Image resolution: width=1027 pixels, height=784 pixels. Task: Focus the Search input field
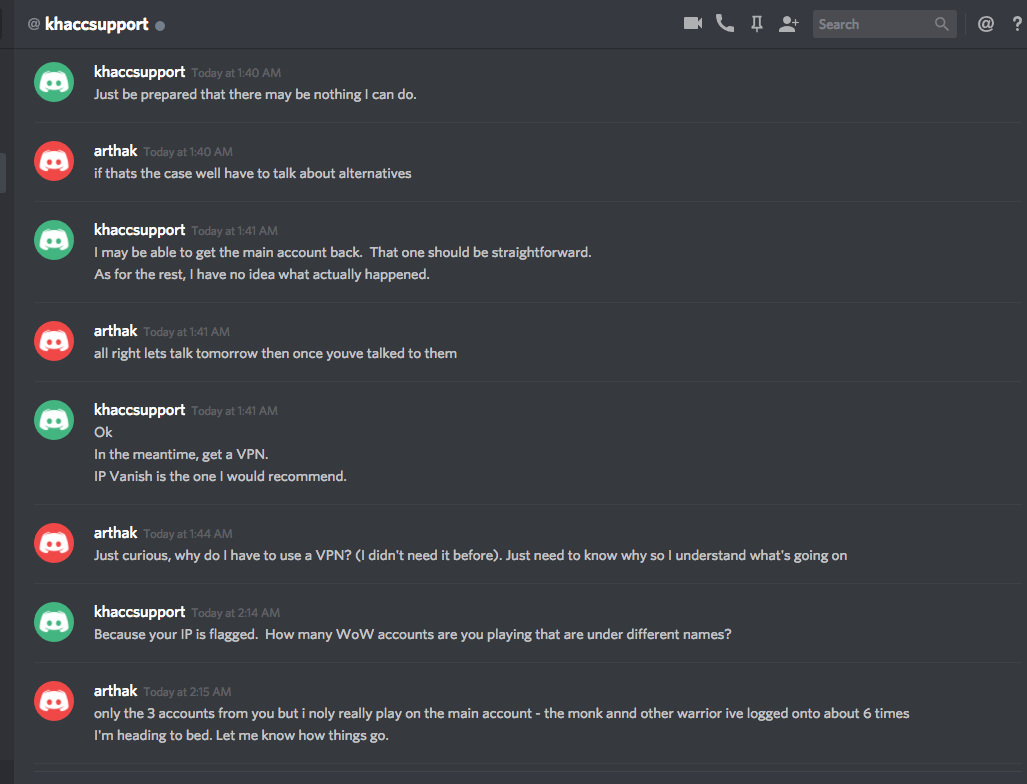(872, 24)
